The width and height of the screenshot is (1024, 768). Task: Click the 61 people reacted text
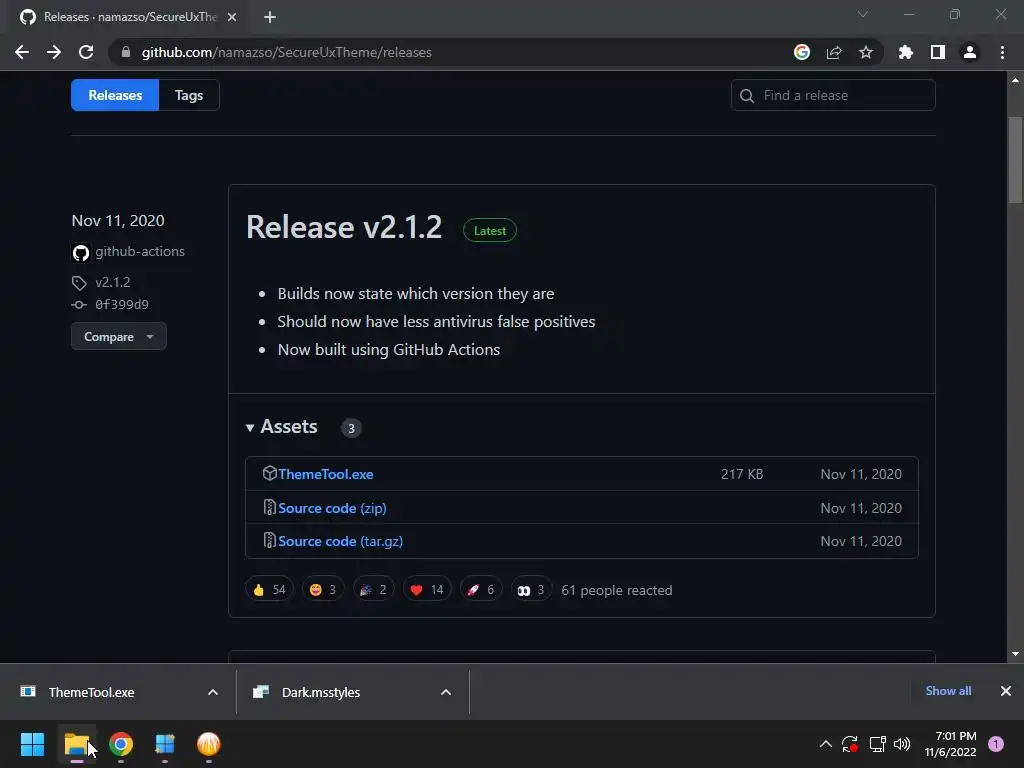[616, 590]
